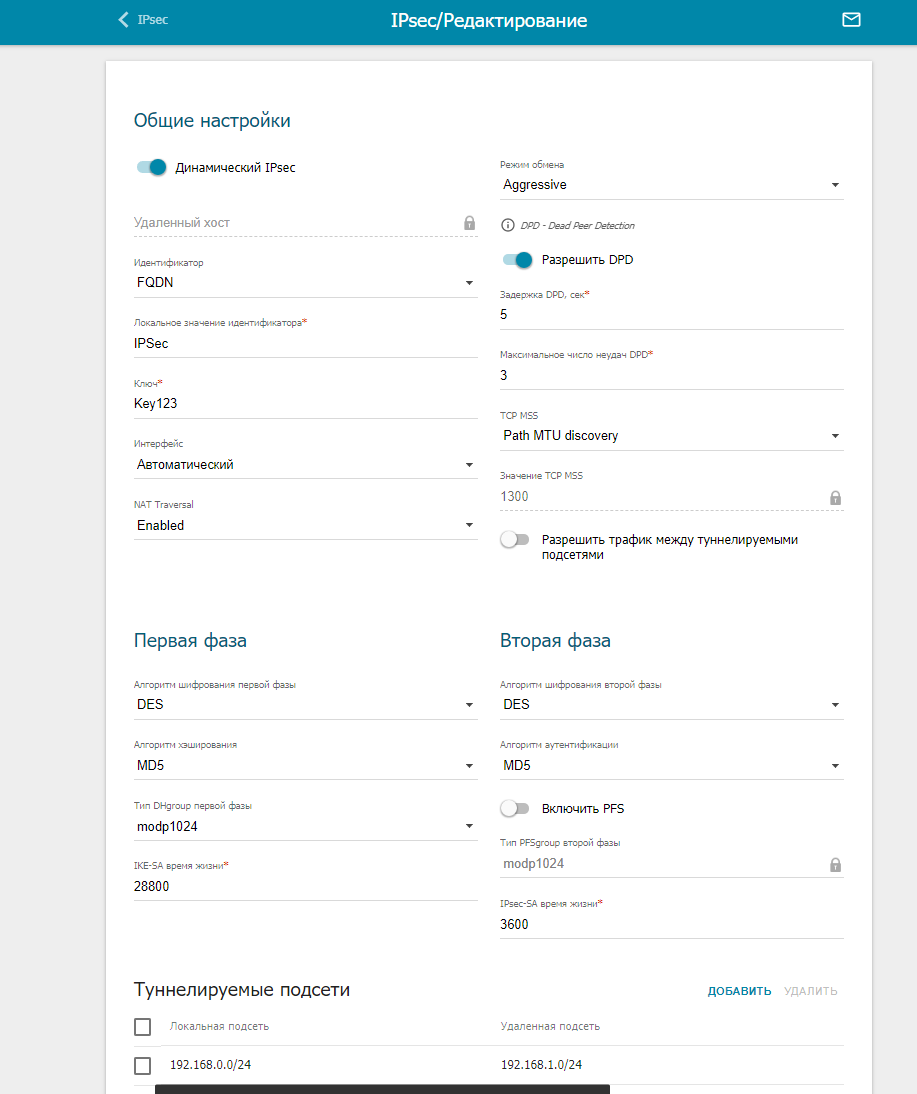Click the lock icon beside Значение TCP MSS
Image resolution: width=917 pixels, height=1094 pixels.
pos(835,497)
